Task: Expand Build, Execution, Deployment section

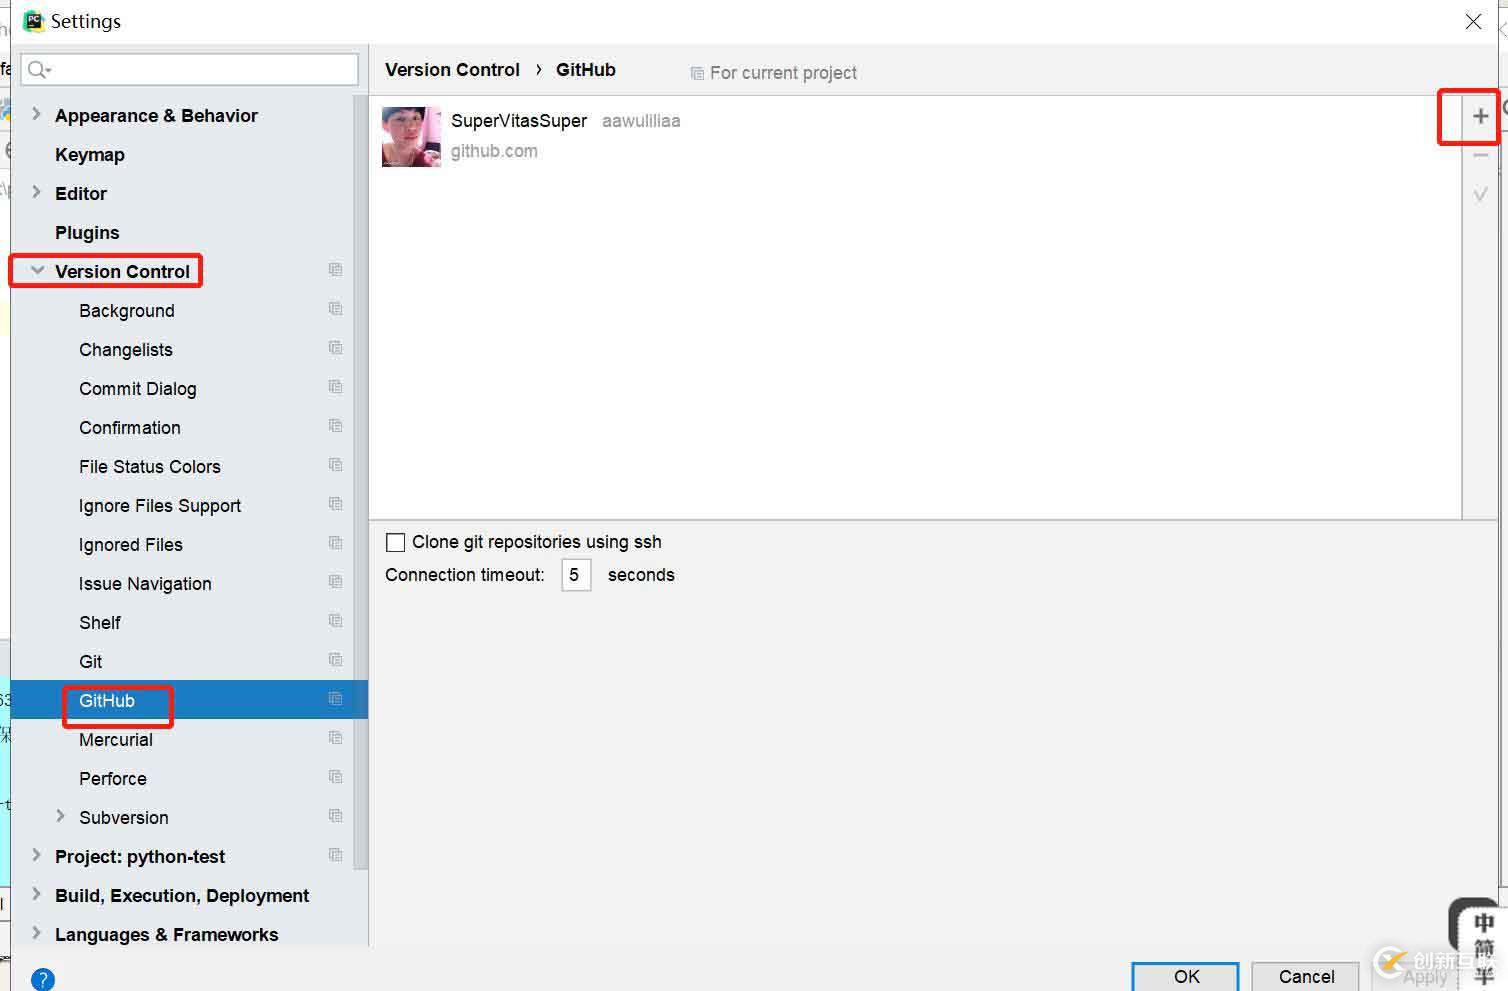Action: pos(37,894)
